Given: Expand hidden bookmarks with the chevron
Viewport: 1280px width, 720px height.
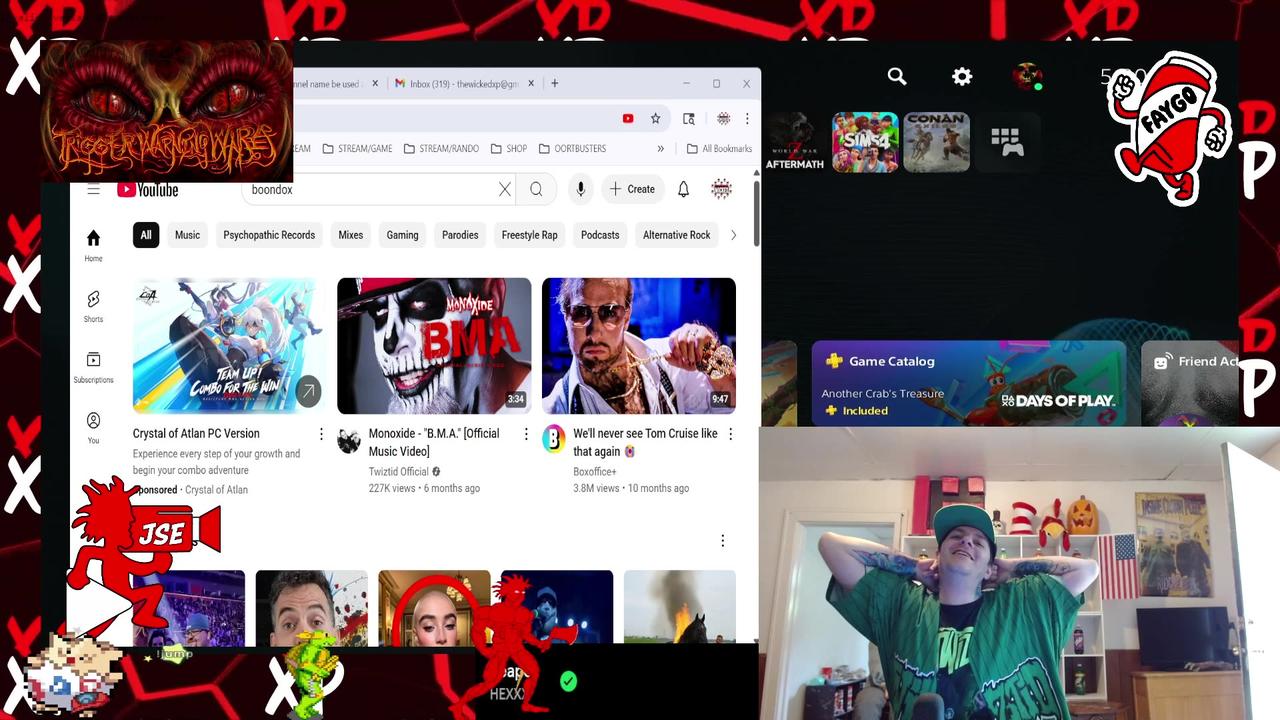Looking at the screenshot, I should 660,149.
